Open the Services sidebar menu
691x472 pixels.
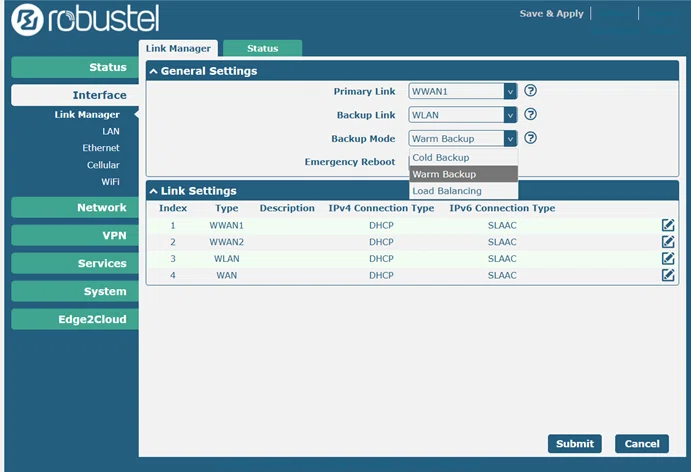click(x=75, y=264)
